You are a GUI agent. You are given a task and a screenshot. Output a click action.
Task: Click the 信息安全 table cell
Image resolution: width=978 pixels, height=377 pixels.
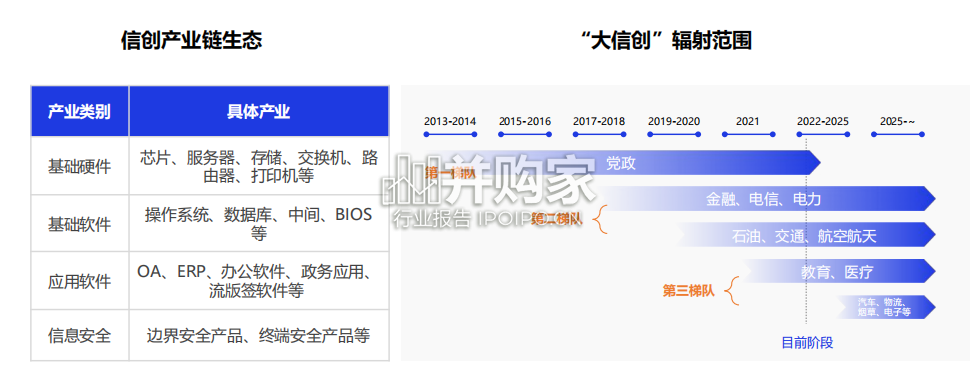[x=80, y=335]
